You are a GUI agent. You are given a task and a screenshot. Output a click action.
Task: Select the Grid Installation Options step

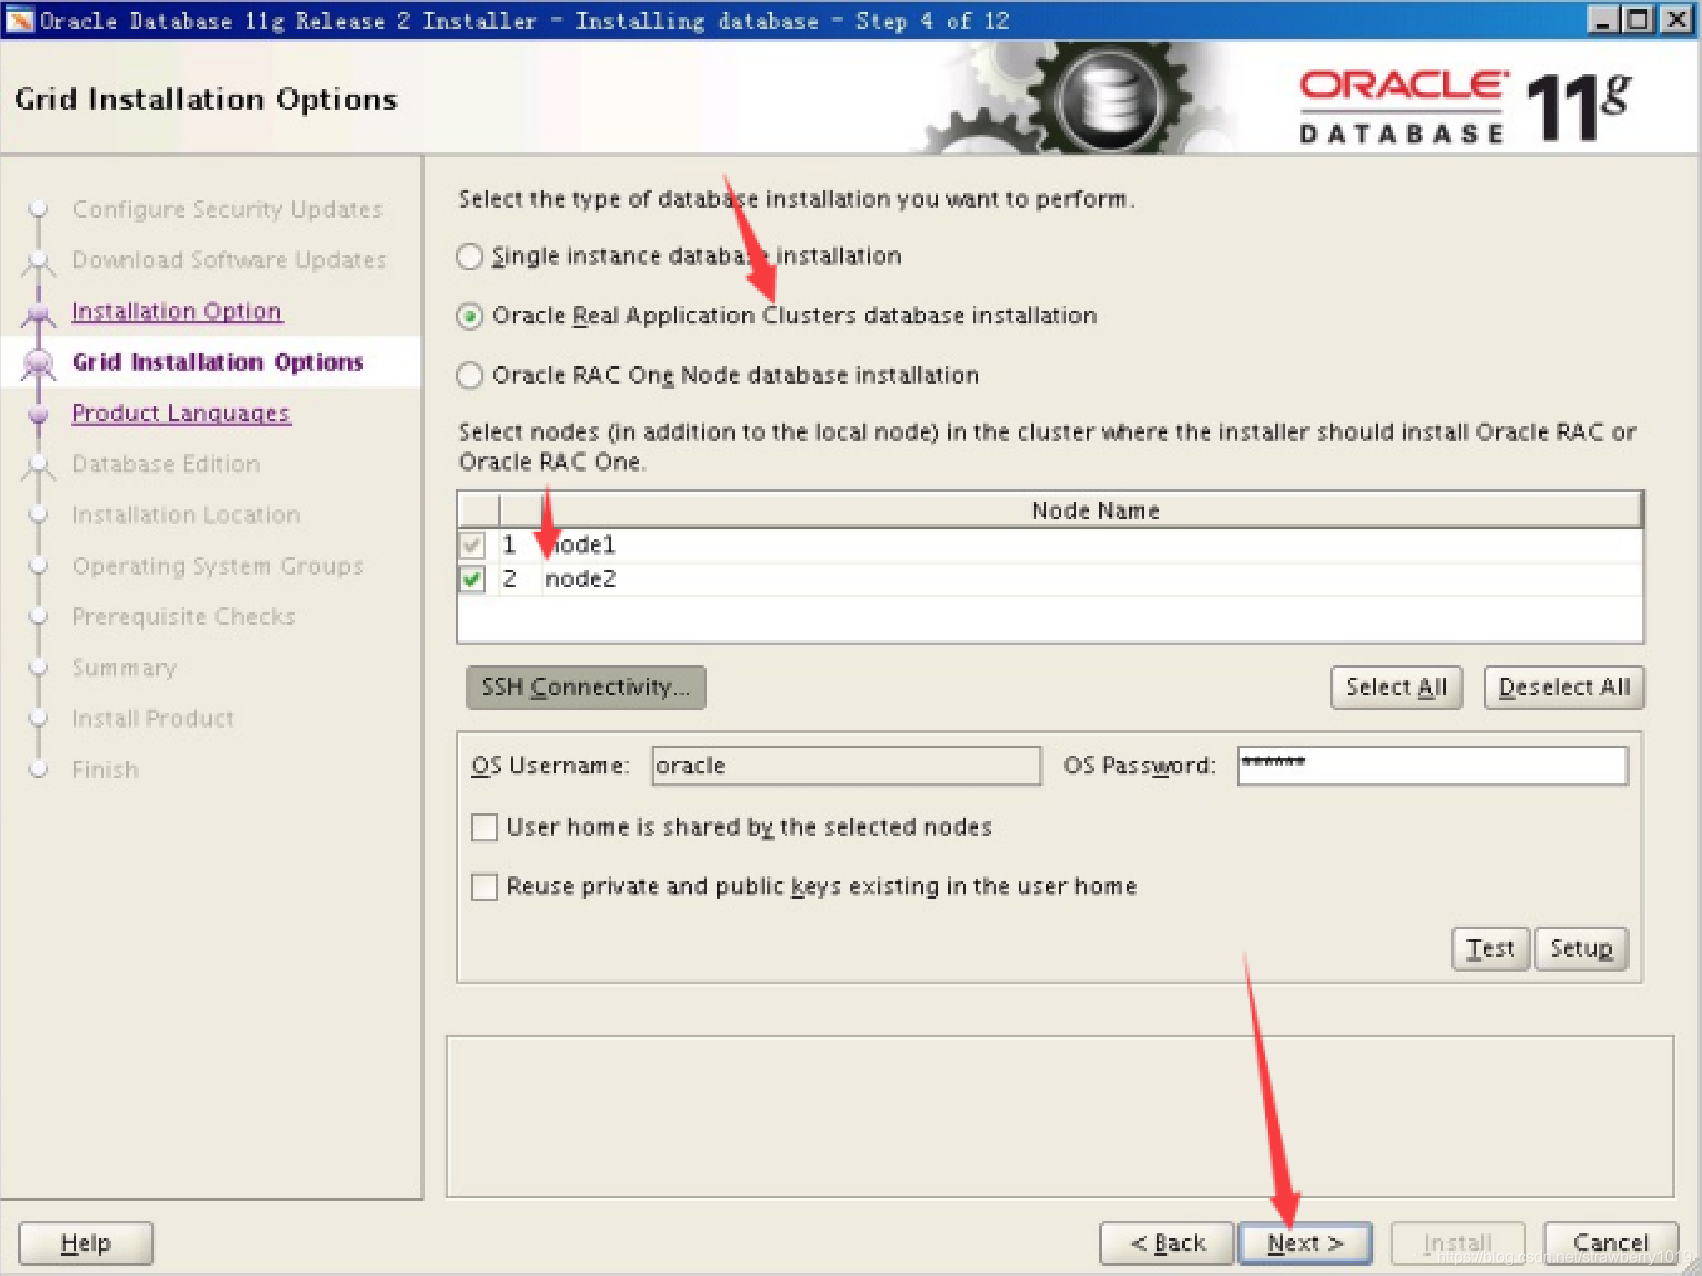click(218, 362)
